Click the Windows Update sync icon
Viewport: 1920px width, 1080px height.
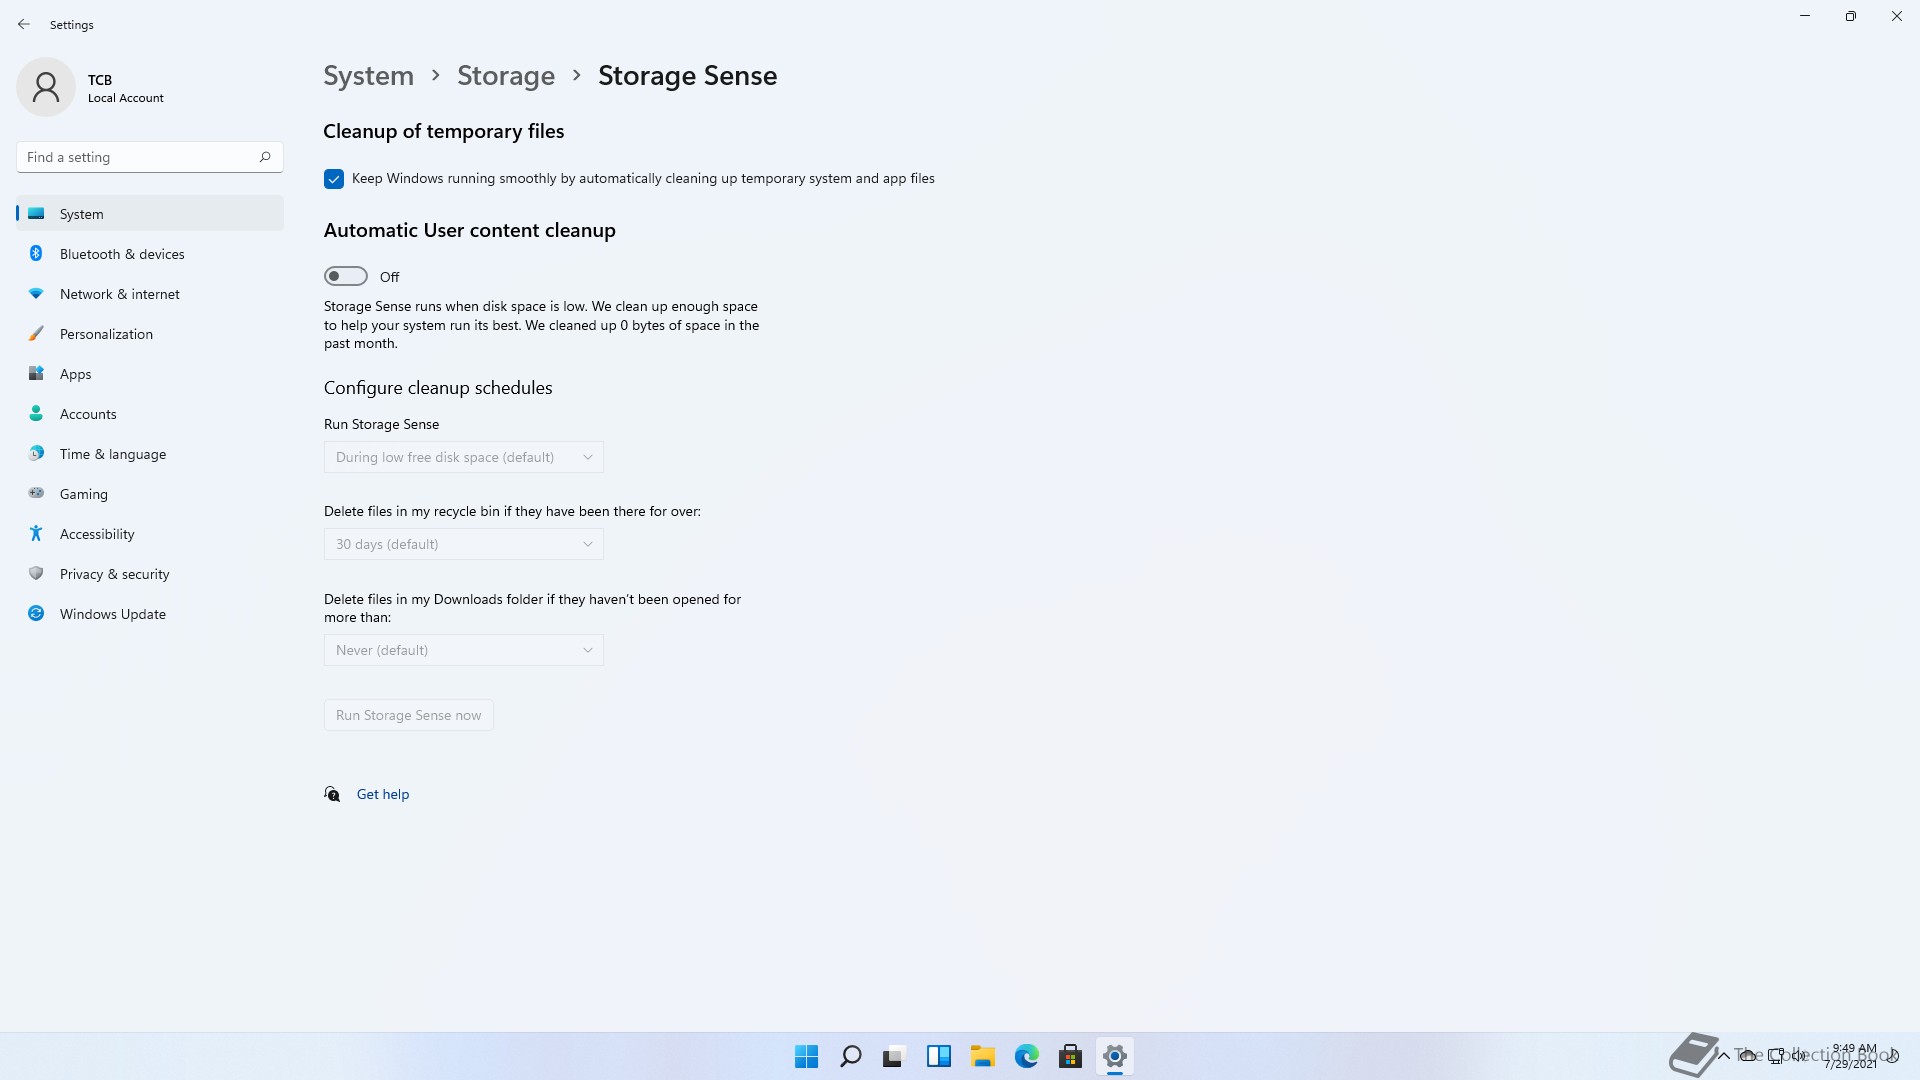coord(36,614)
